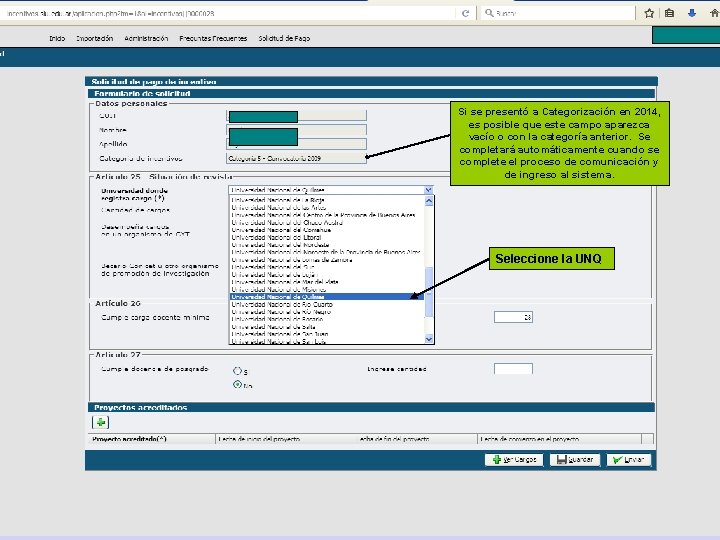
Task: Select the 'Sí' radio for docencia de posgrado
Action: pos(237,371)
